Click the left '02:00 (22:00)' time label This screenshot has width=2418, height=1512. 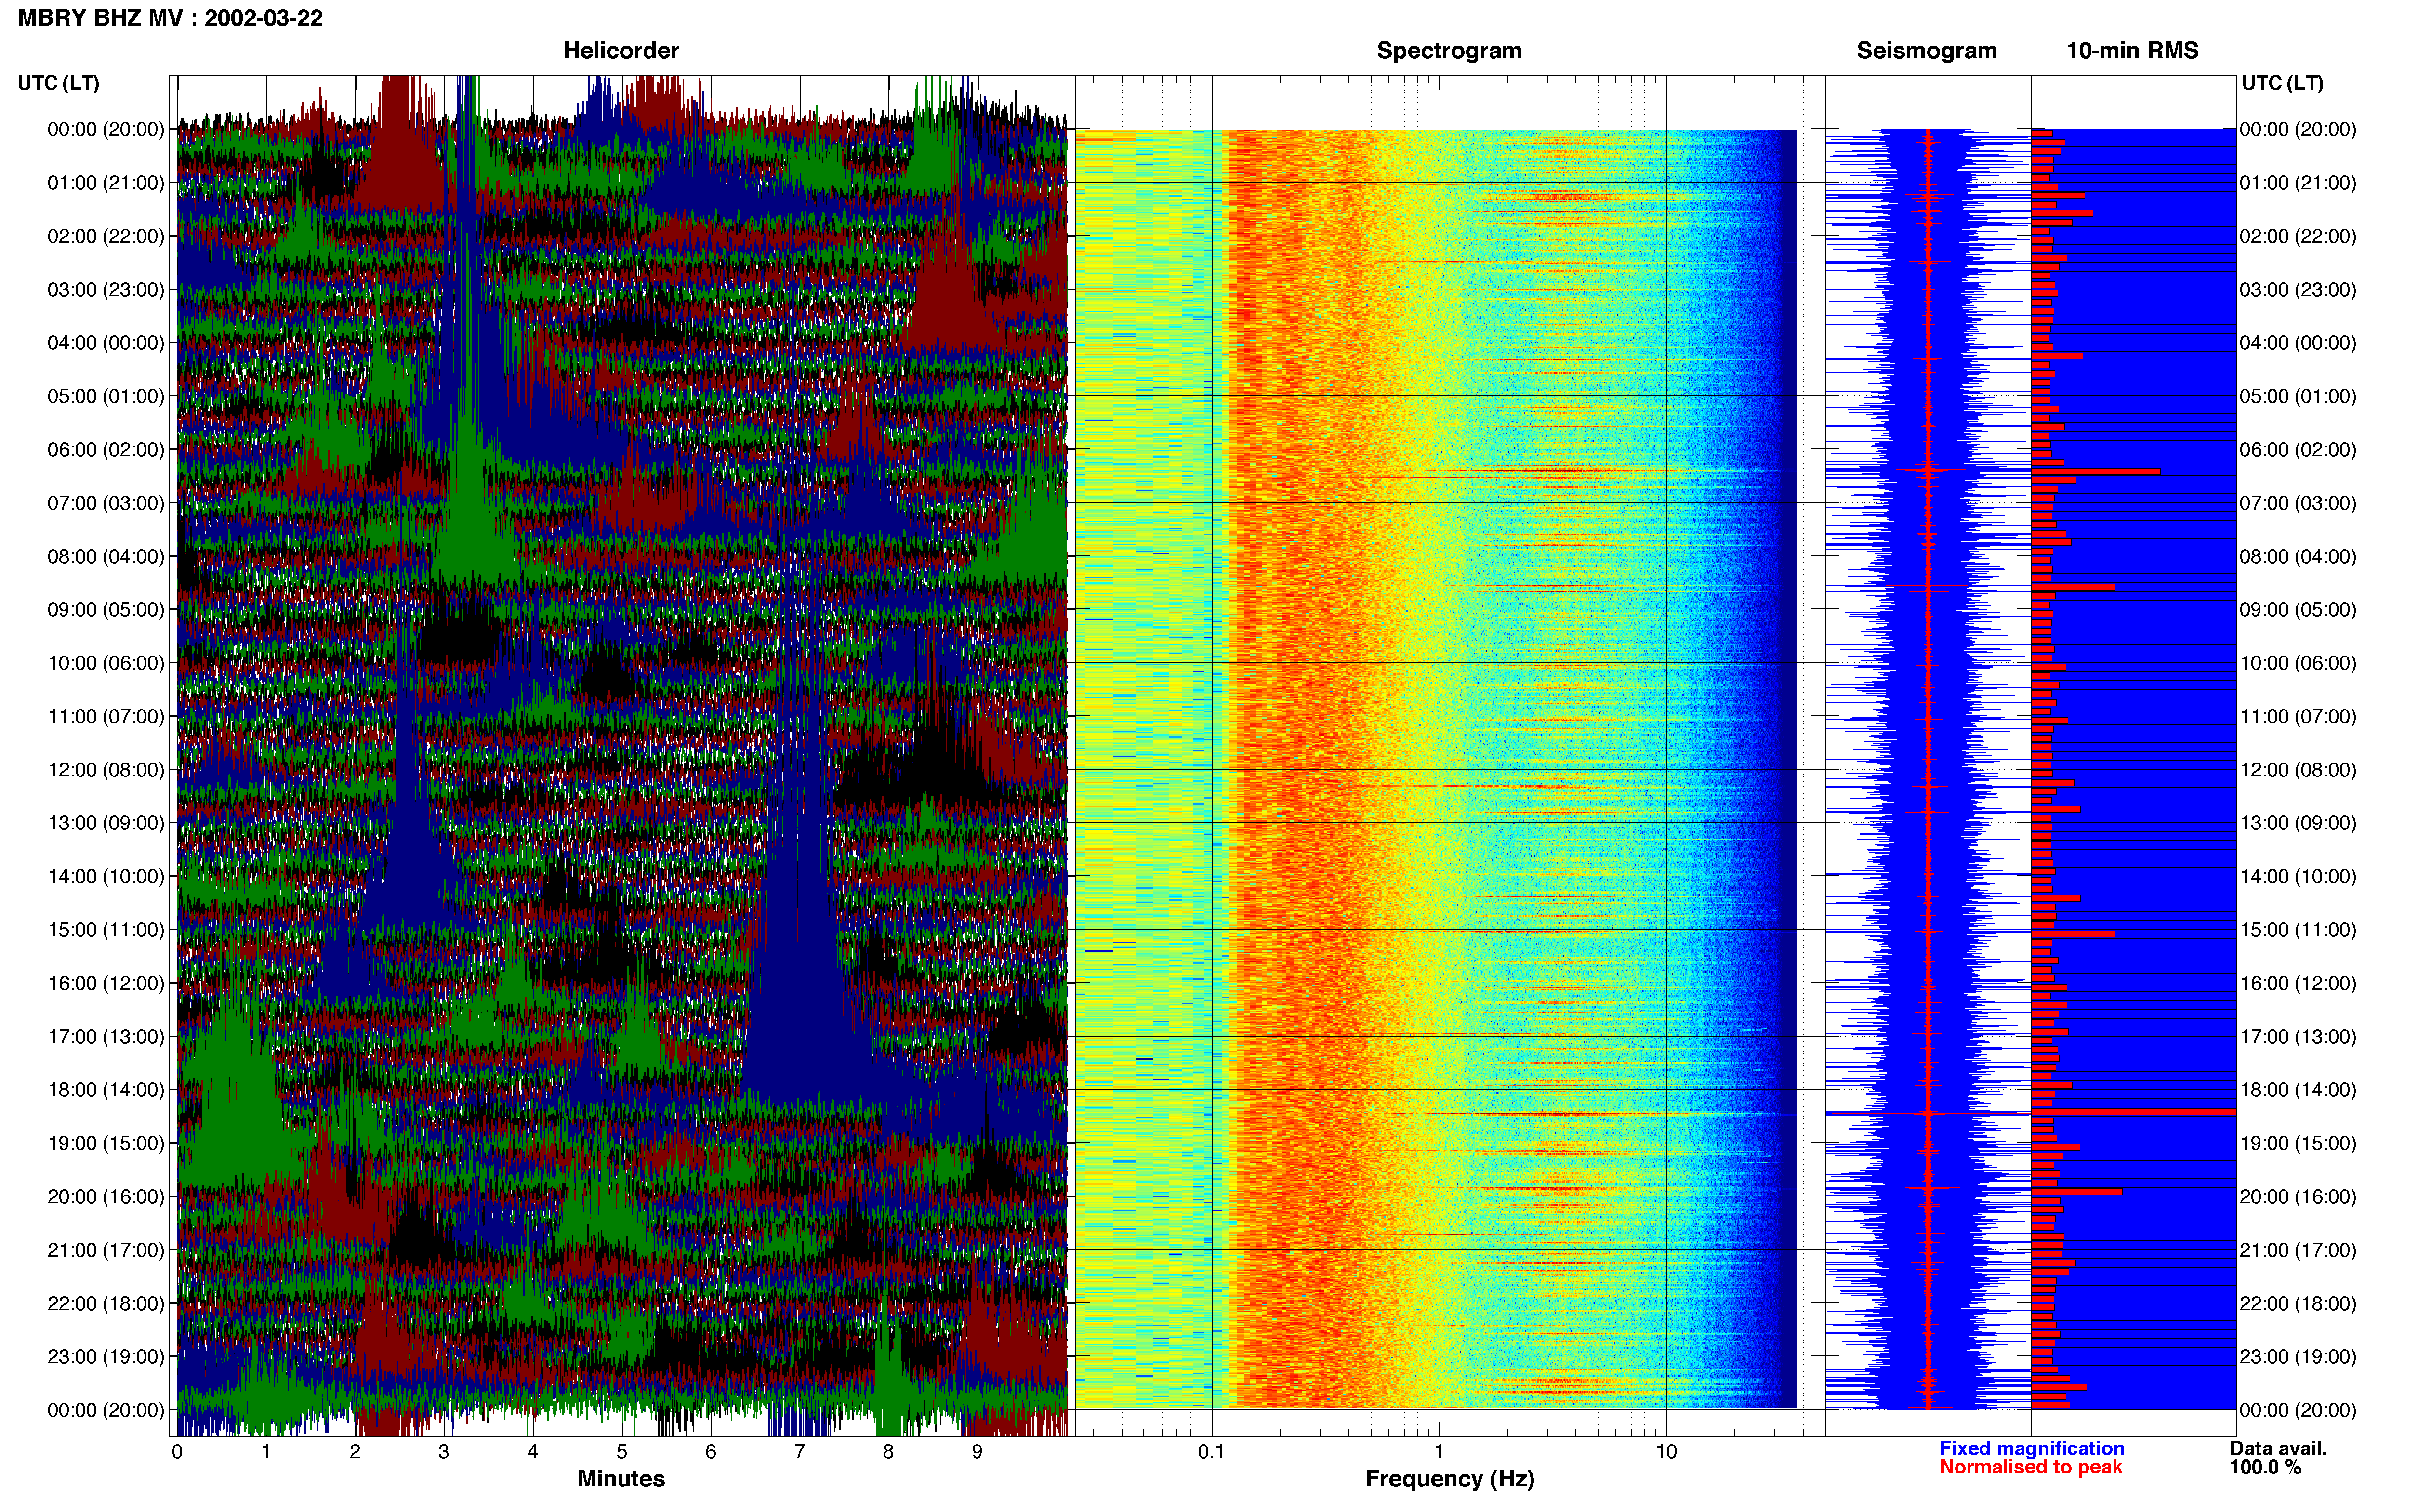pyautogui.click(x=106, y=236)
